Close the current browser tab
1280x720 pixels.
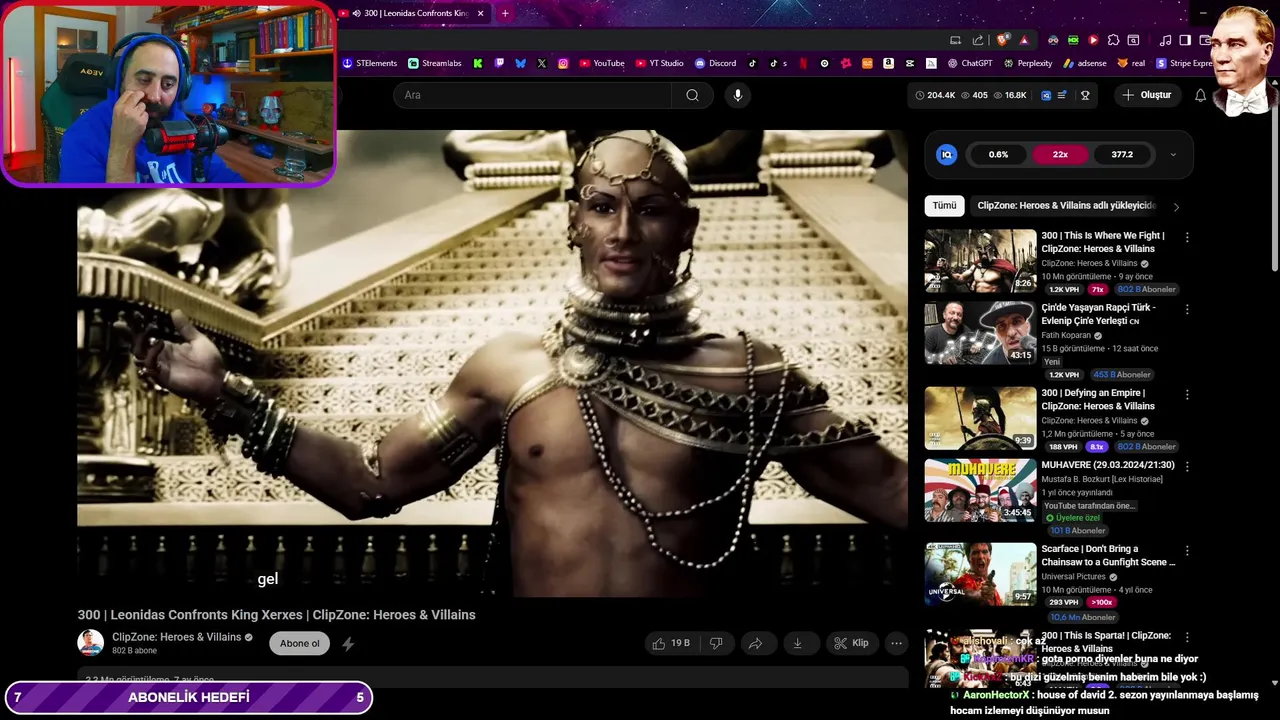coord(480,13)
